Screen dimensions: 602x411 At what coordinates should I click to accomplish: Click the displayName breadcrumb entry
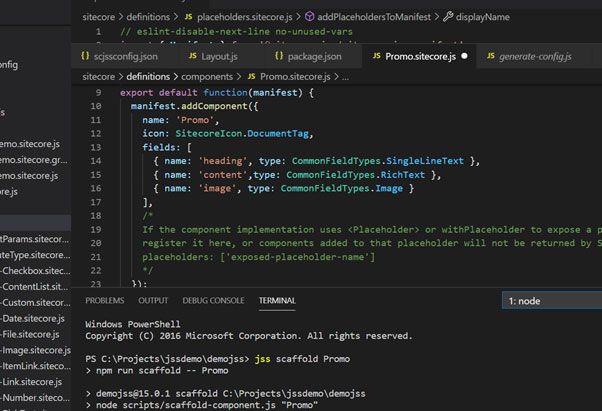coord(483,17)
